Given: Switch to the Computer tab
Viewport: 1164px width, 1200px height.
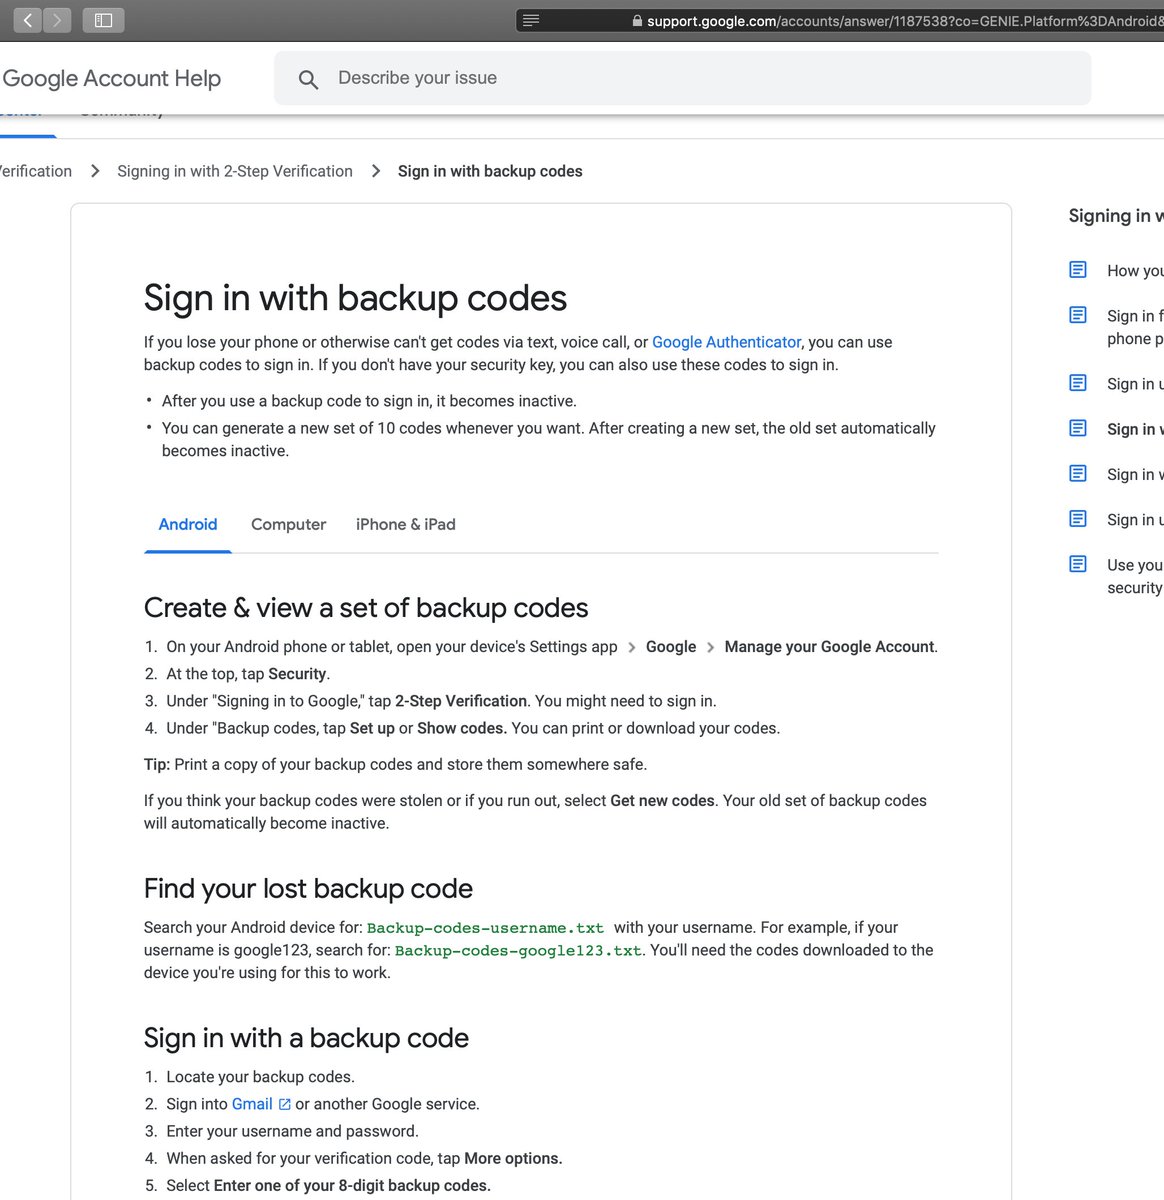Looking at the screenshot, I should 289,525.
